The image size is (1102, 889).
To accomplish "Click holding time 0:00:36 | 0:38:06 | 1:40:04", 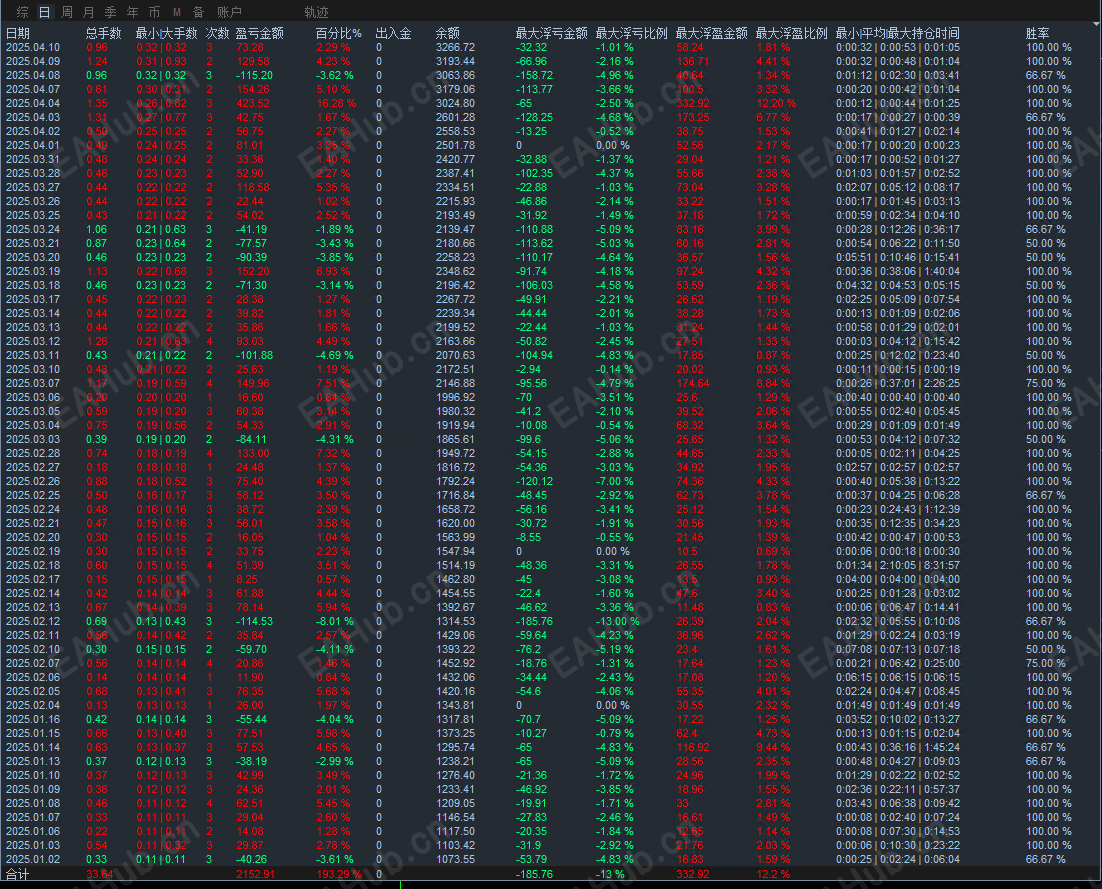I will 898,271.
